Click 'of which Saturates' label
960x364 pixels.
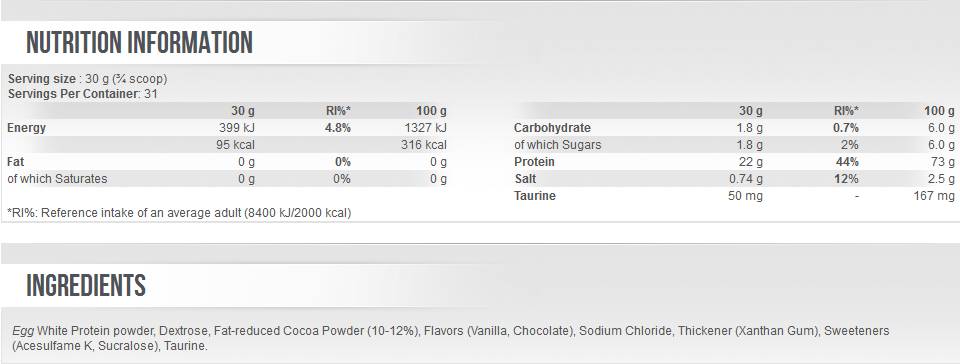pyautogui.click(x=57, y=179)
